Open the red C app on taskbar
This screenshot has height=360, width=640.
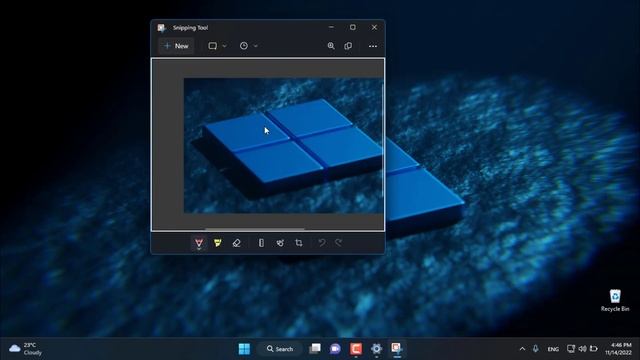(356, 349)
